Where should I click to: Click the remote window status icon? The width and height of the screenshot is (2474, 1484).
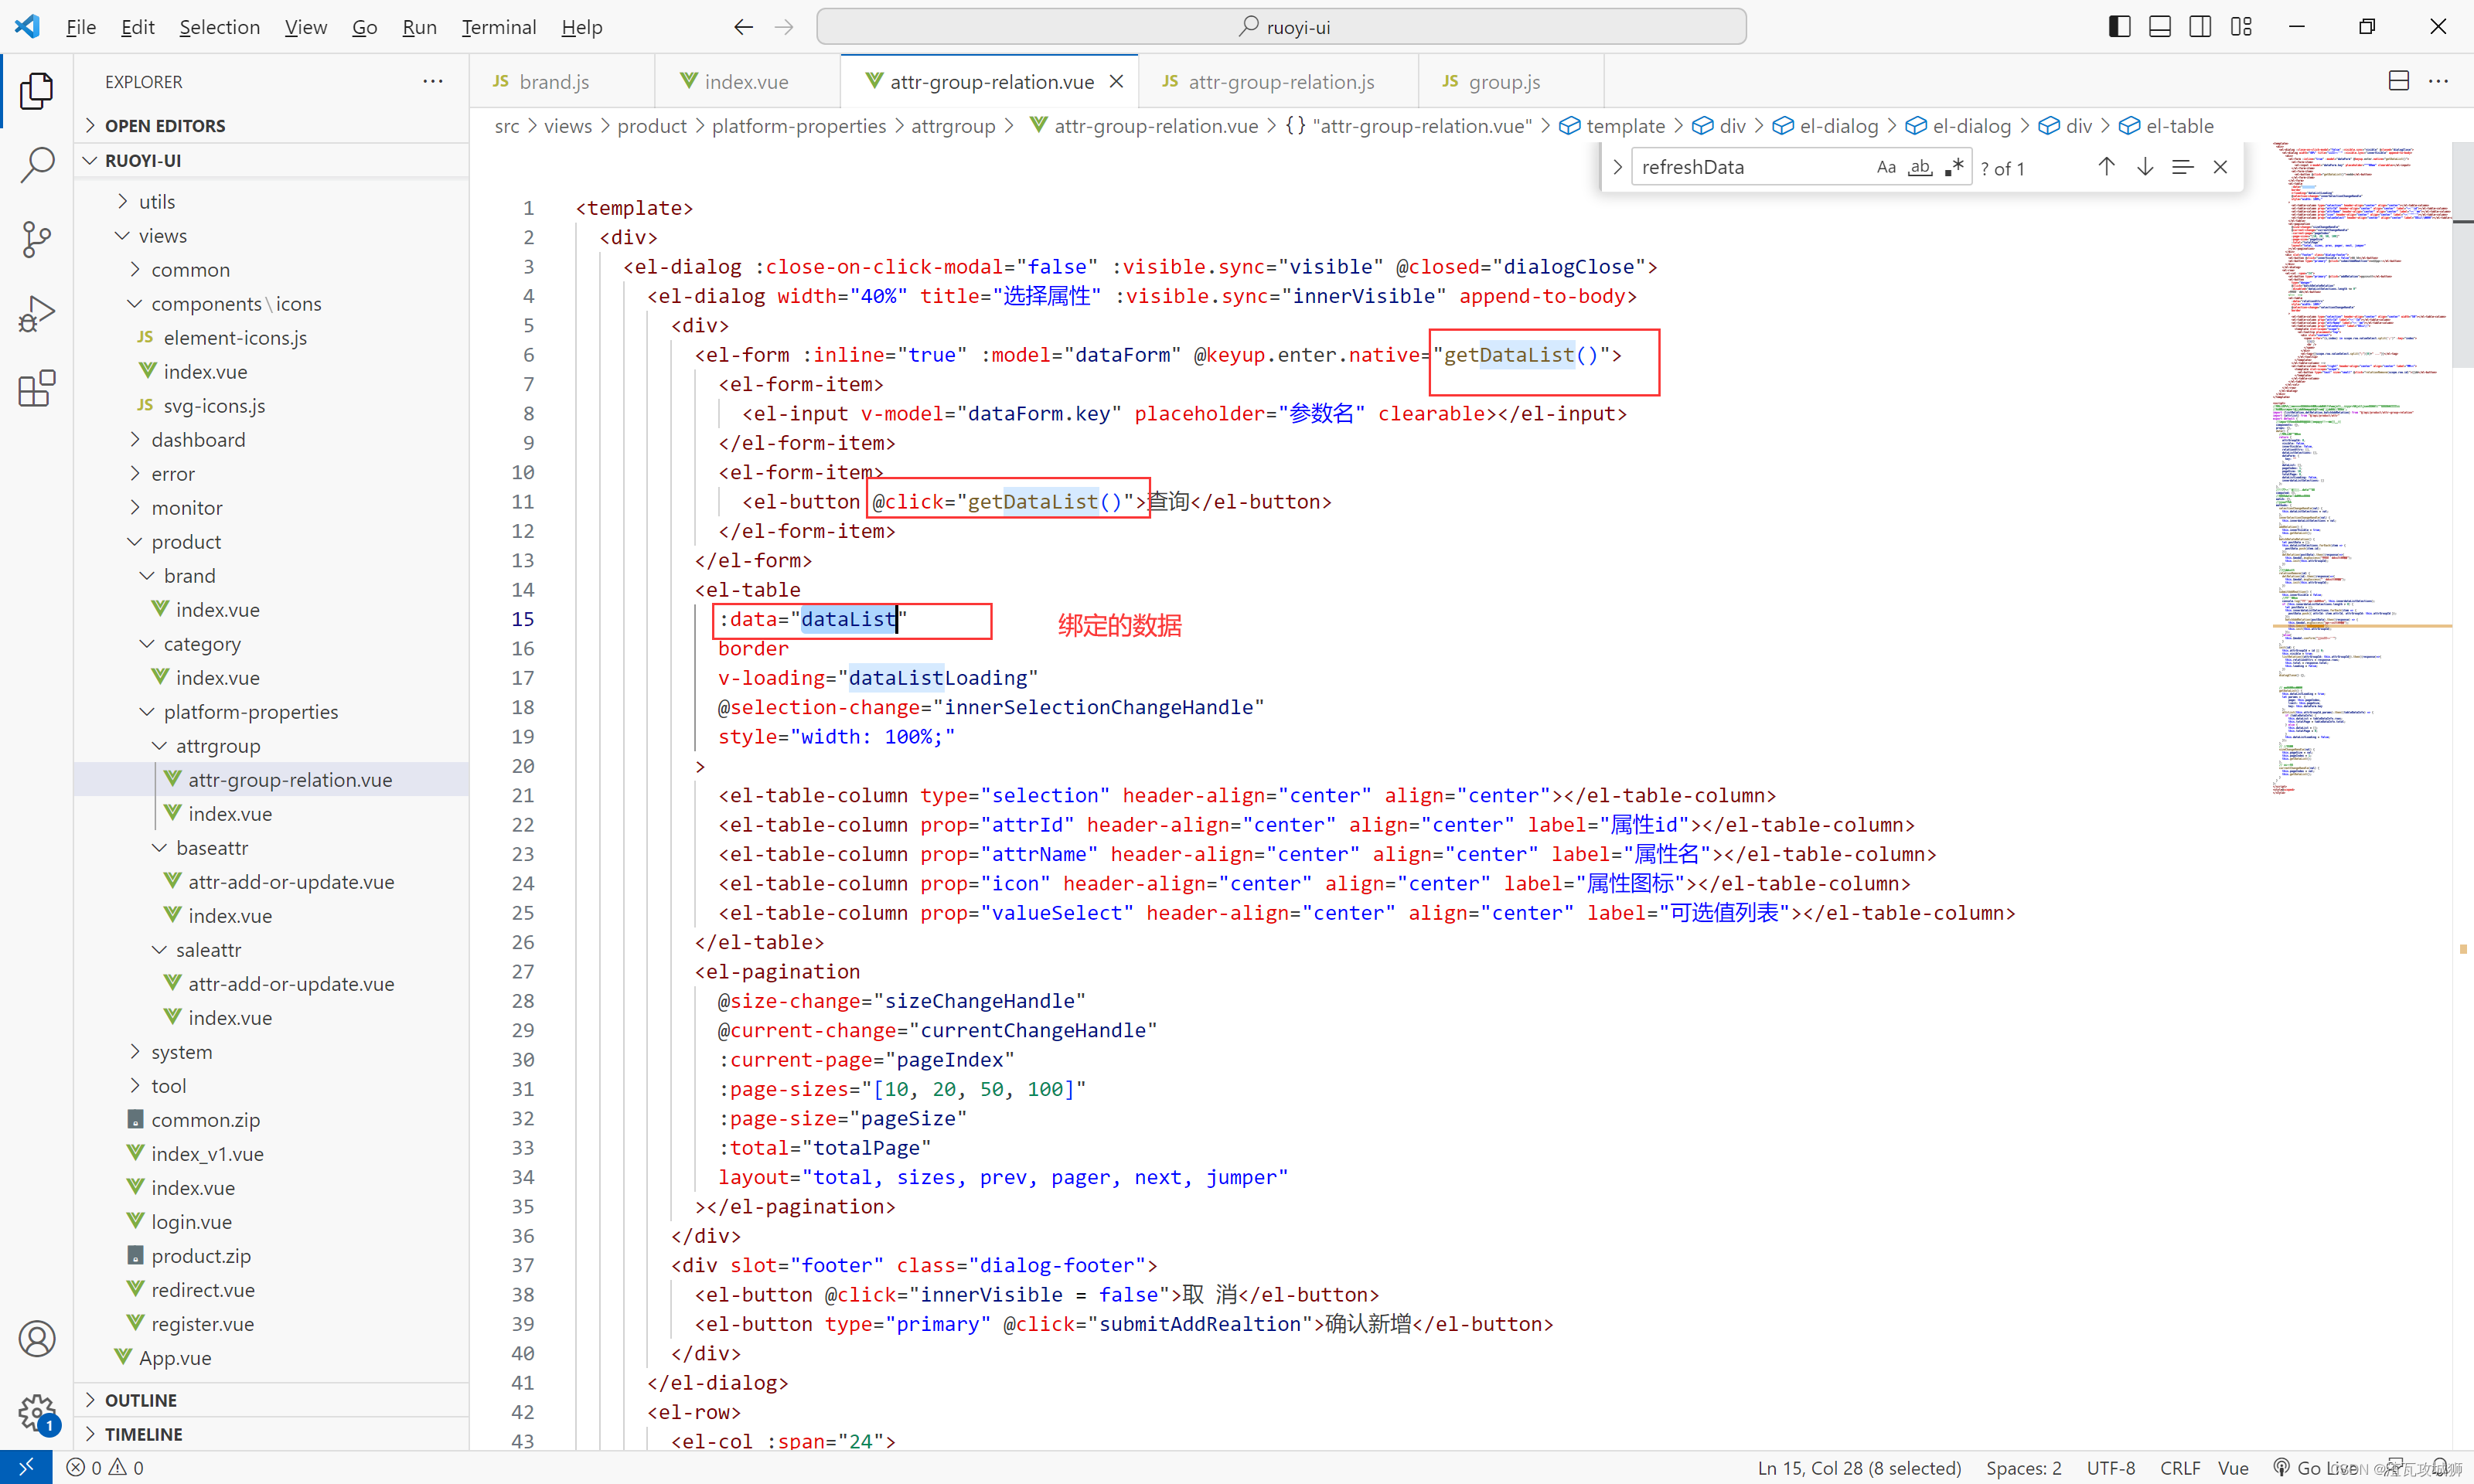26,1467
